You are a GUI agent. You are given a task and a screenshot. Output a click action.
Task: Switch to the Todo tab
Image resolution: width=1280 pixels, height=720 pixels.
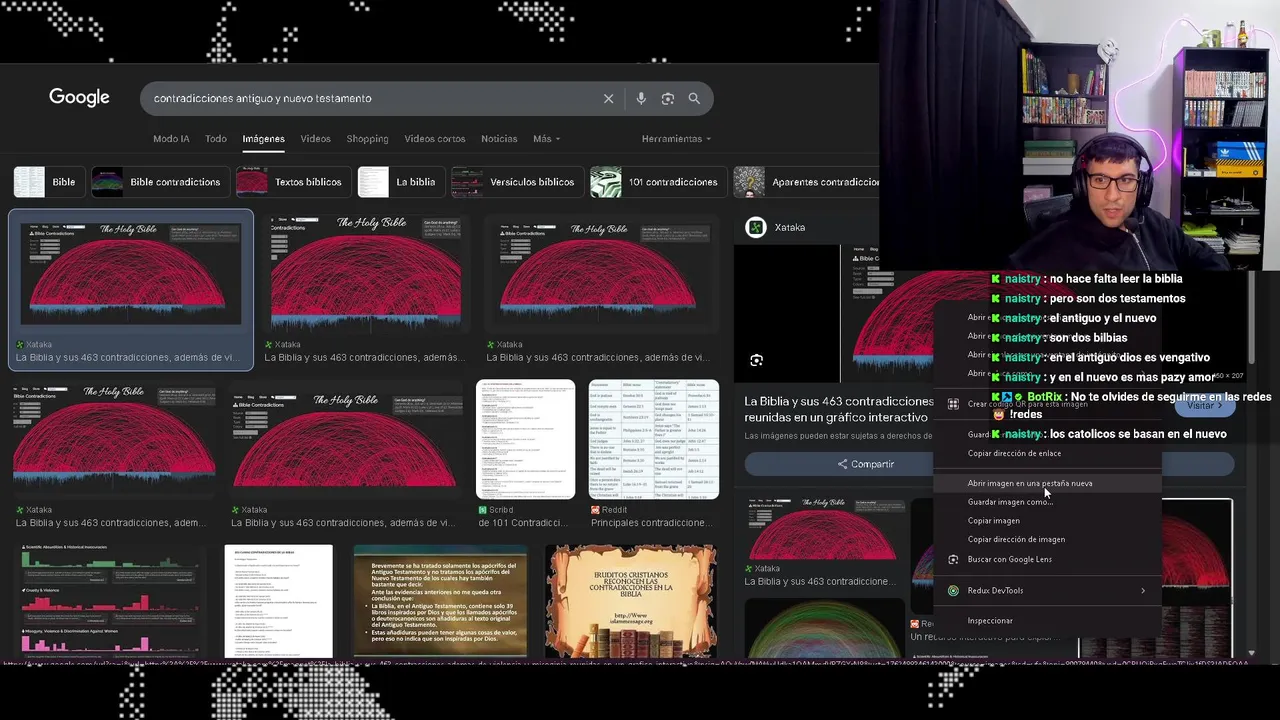(216, 139)
